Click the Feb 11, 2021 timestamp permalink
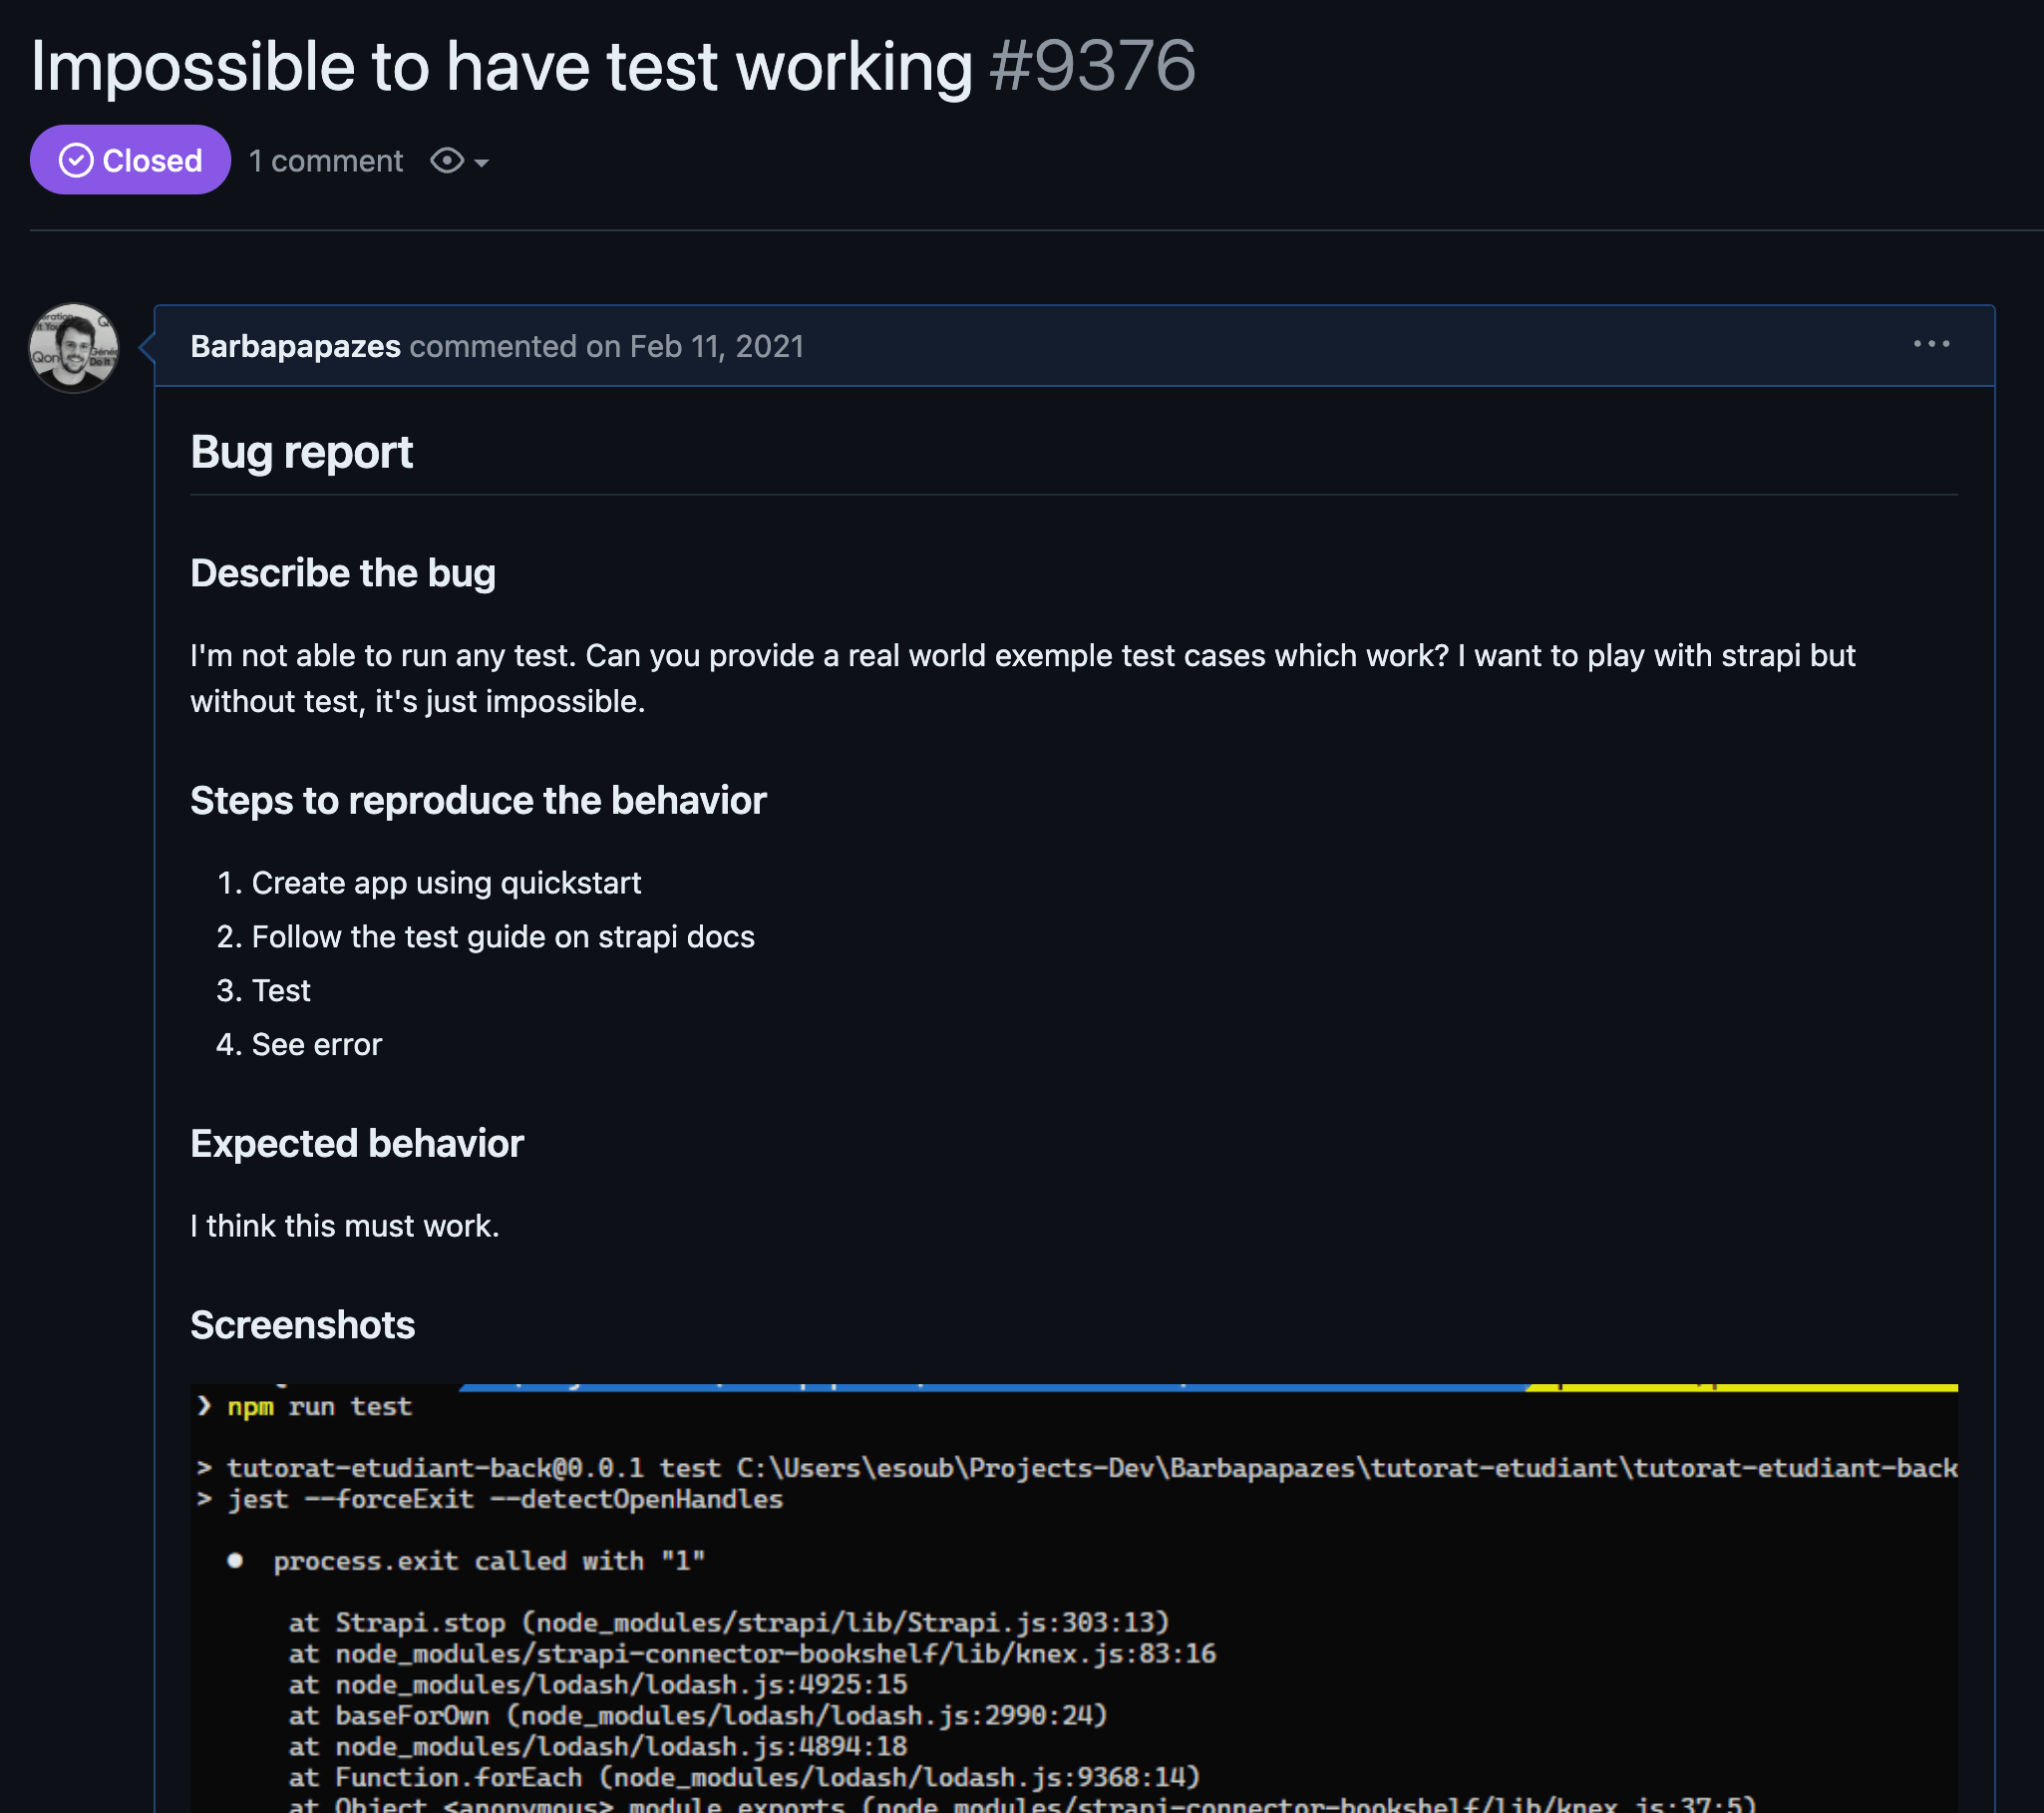This screenshot has height=1813, width=2044. point(716,346)
